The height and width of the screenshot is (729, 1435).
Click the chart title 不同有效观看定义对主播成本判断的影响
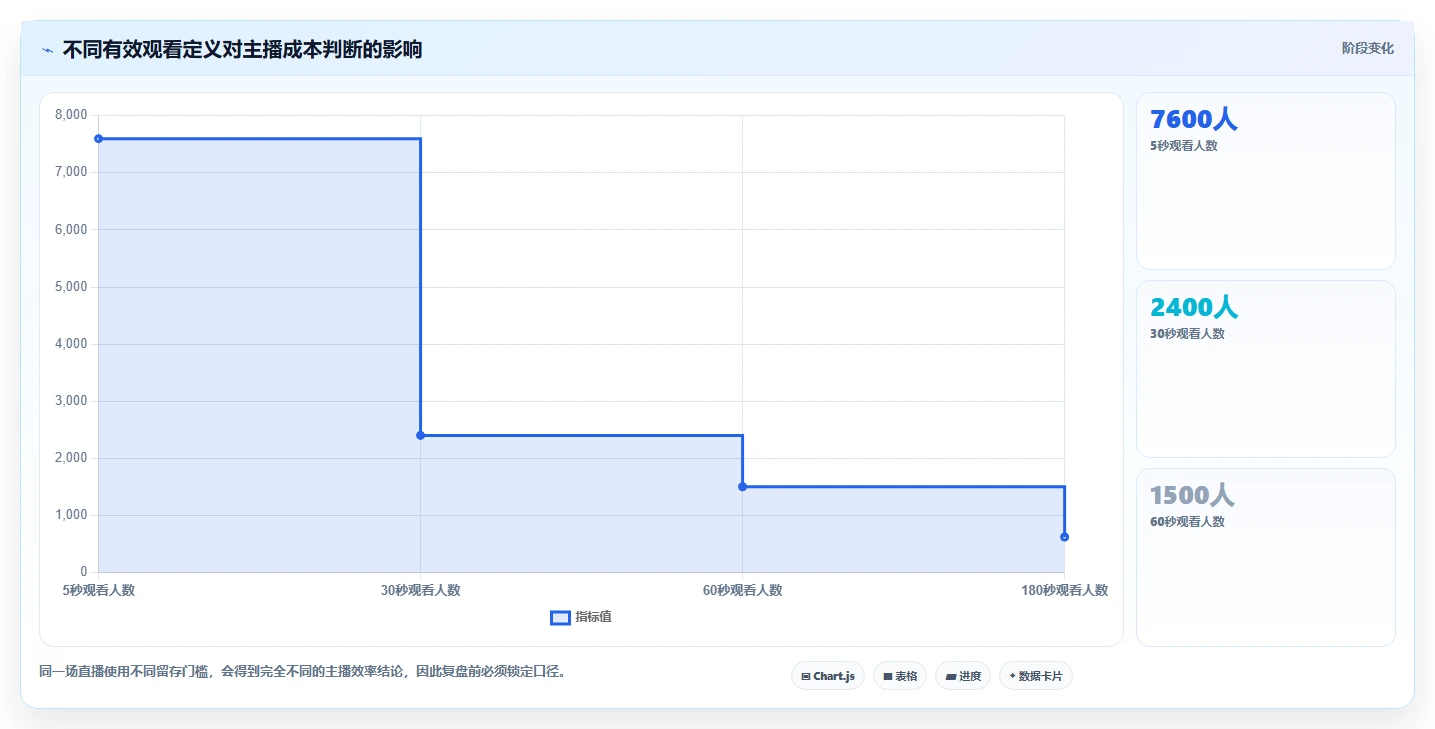coord(242,49)
